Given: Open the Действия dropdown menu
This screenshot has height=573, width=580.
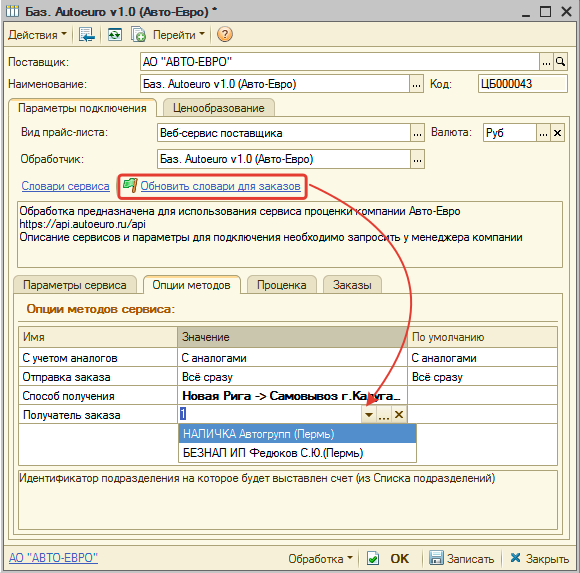Looking at the screenshot, I should point(37,35).
